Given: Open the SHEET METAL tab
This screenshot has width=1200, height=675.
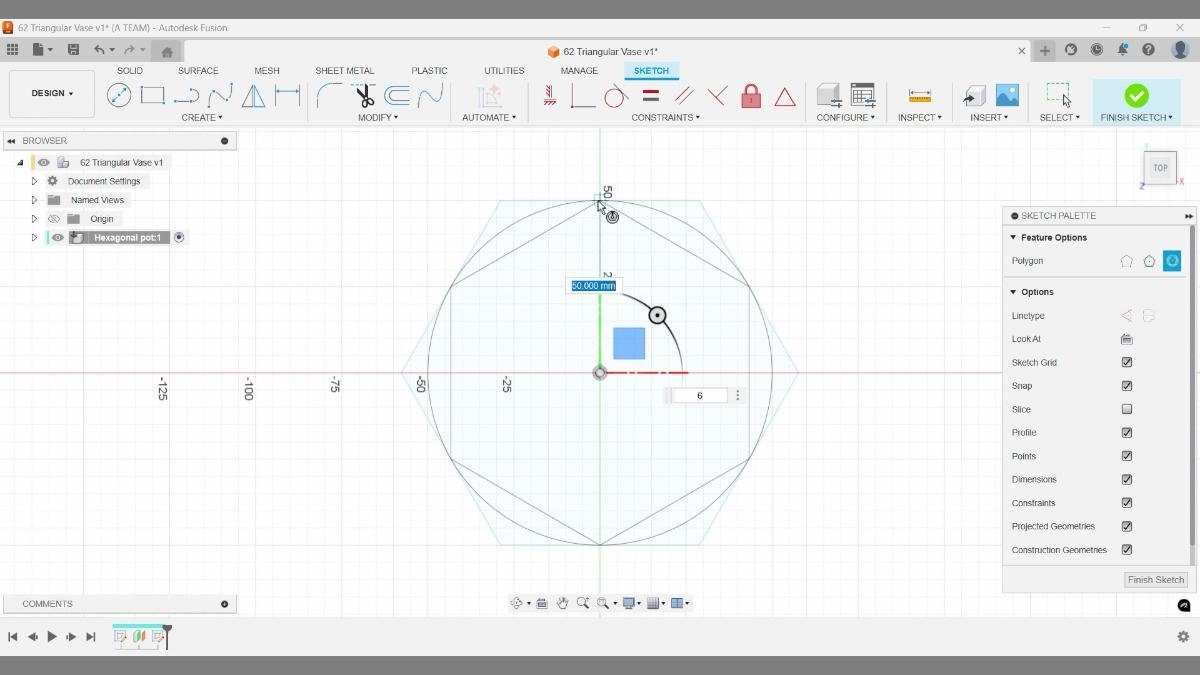Looking at the screenshot, I should (x=344, y=70).
